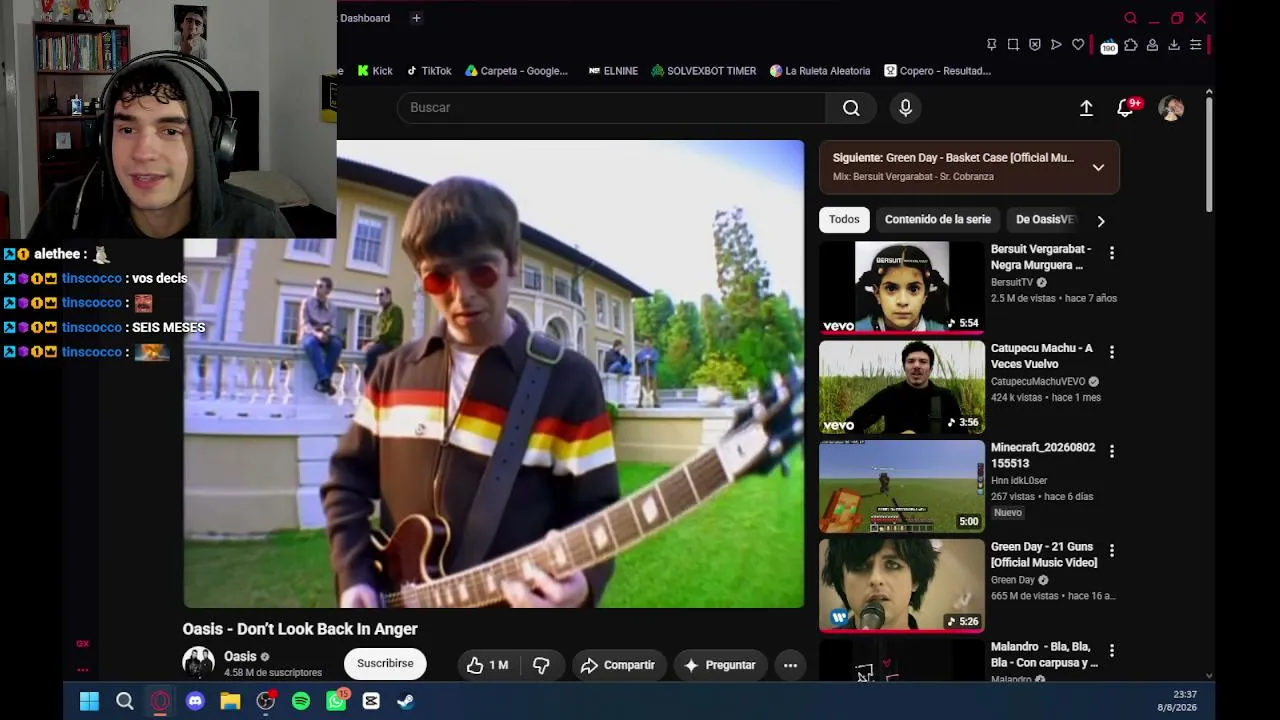Viewport: 1280px width, 720px height.
Task: Add page to bookmarks with heart icon
Action: (x=1078, y=45)
